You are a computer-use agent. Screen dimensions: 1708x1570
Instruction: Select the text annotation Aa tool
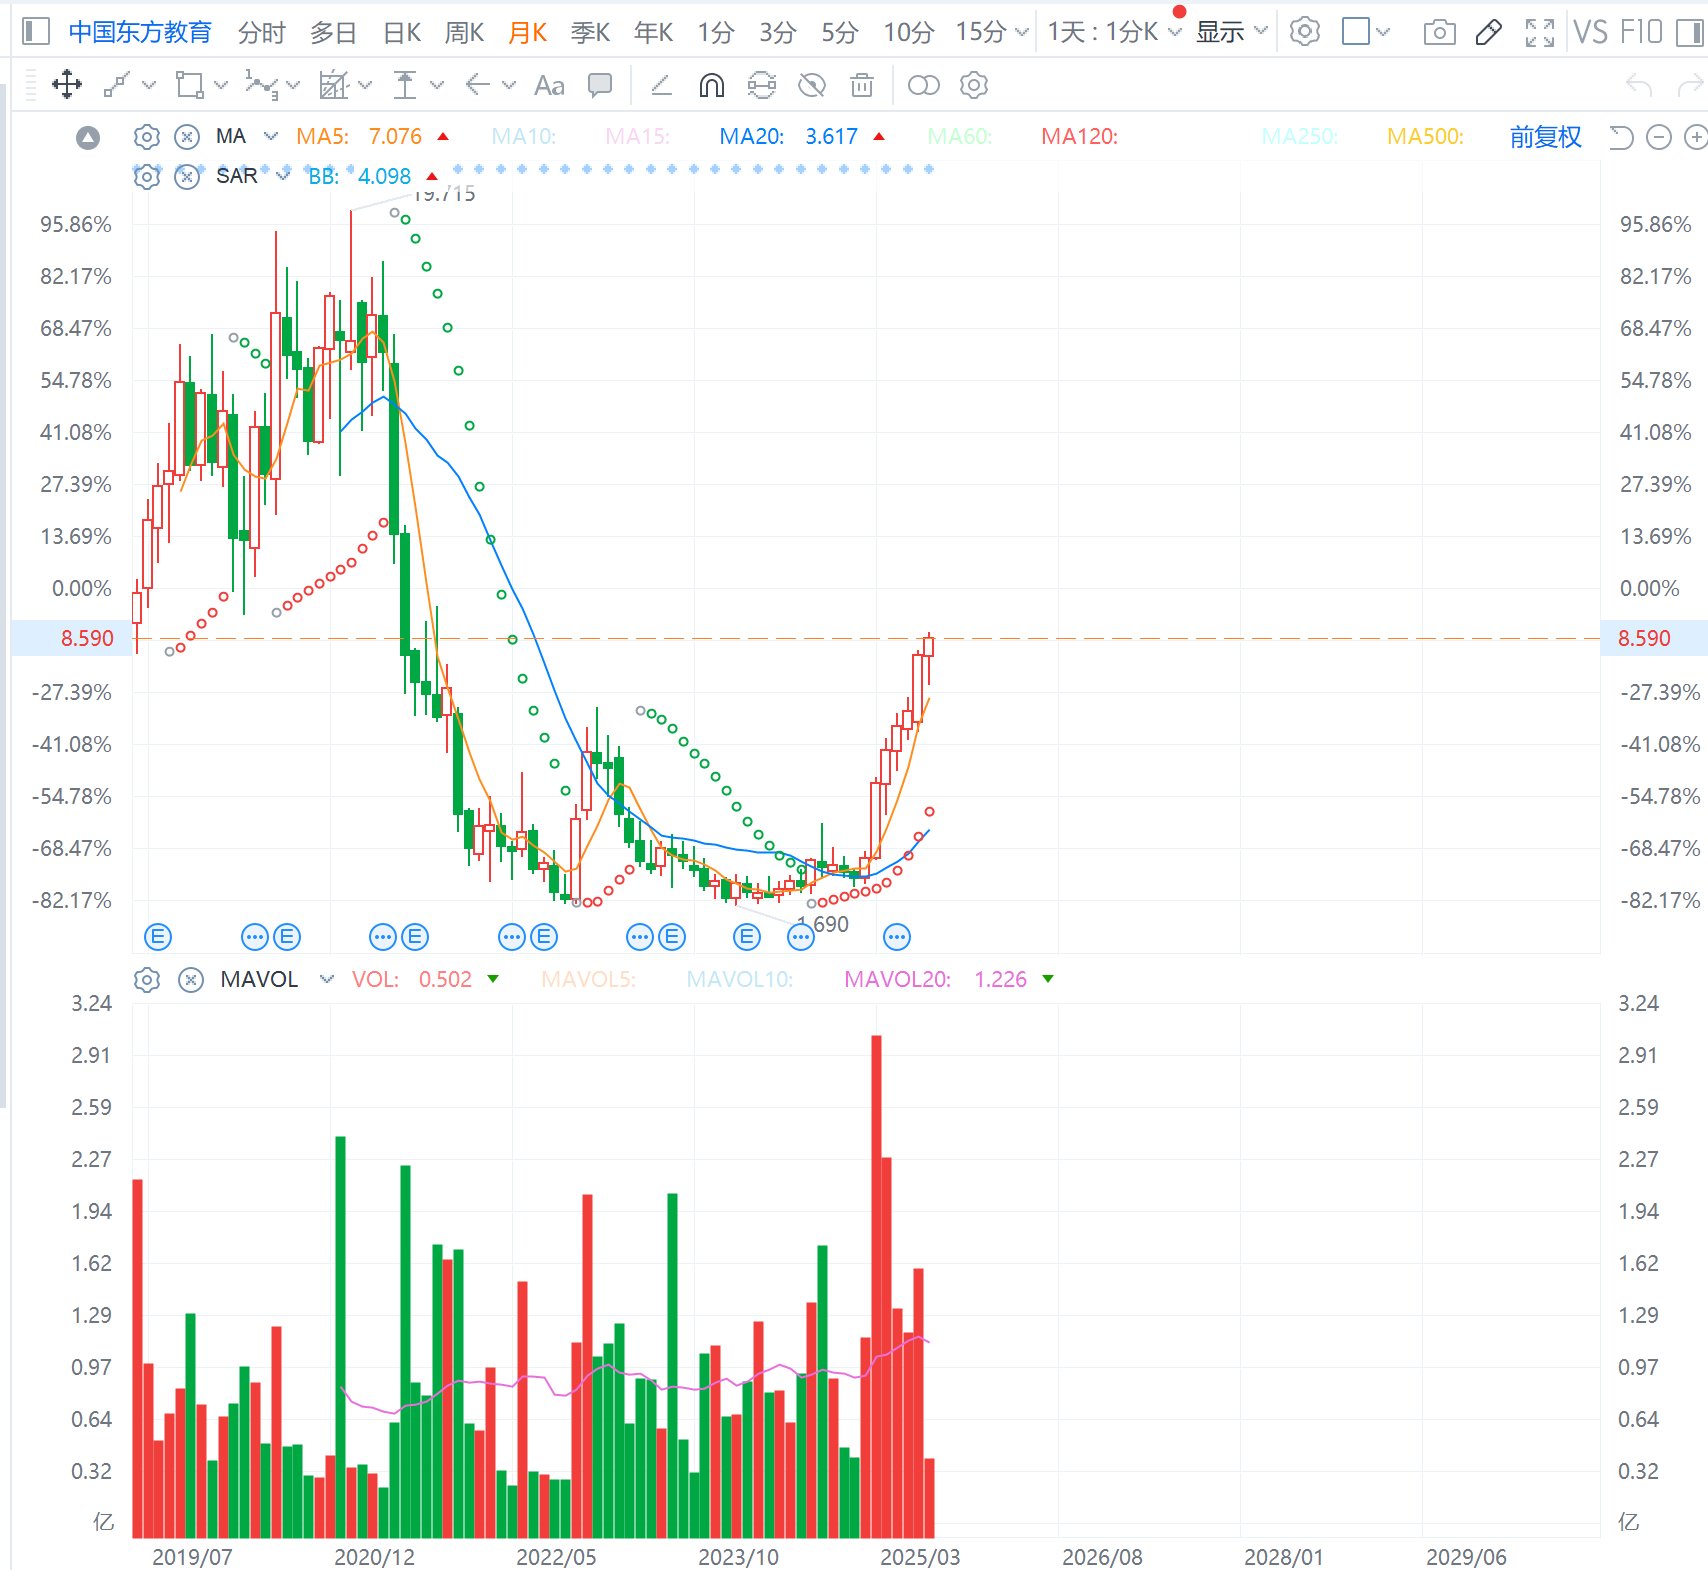tap(549, 85)
